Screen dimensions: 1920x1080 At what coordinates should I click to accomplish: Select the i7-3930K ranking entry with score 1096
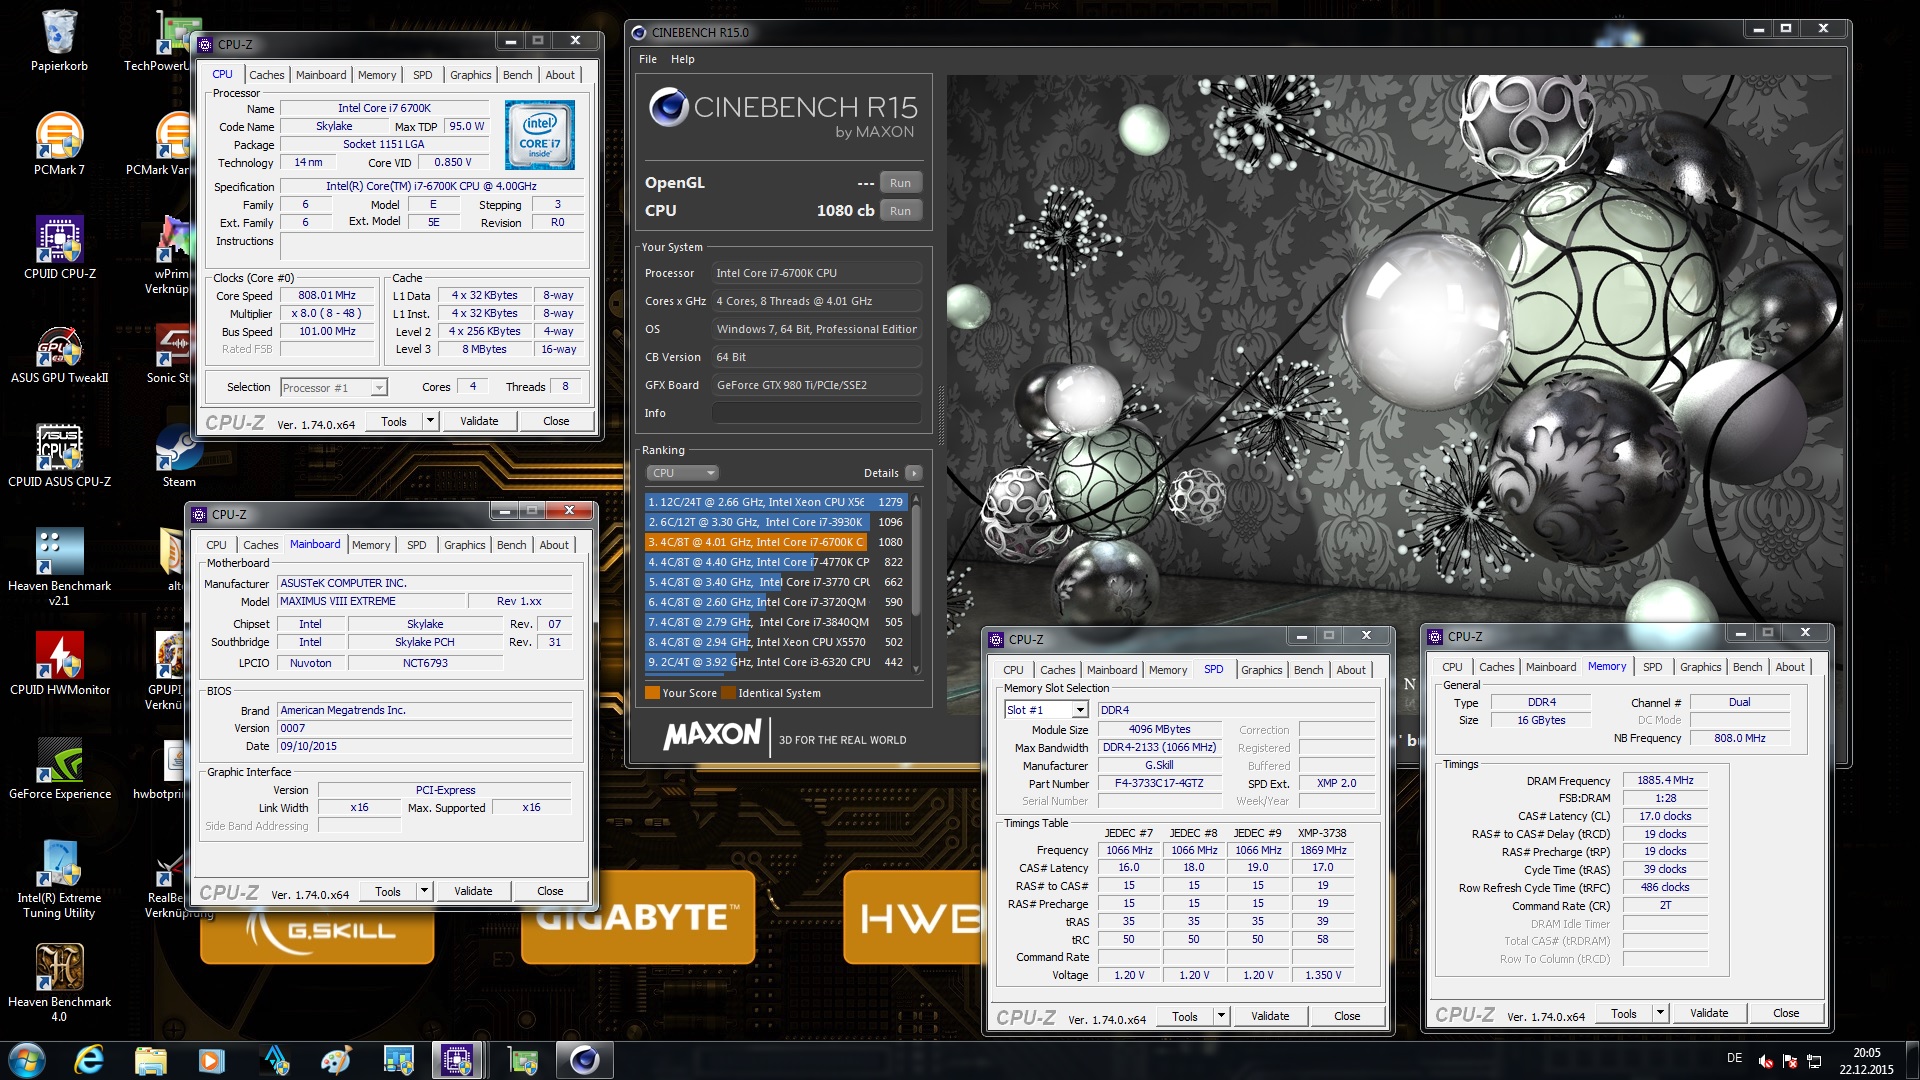[776, 522]
